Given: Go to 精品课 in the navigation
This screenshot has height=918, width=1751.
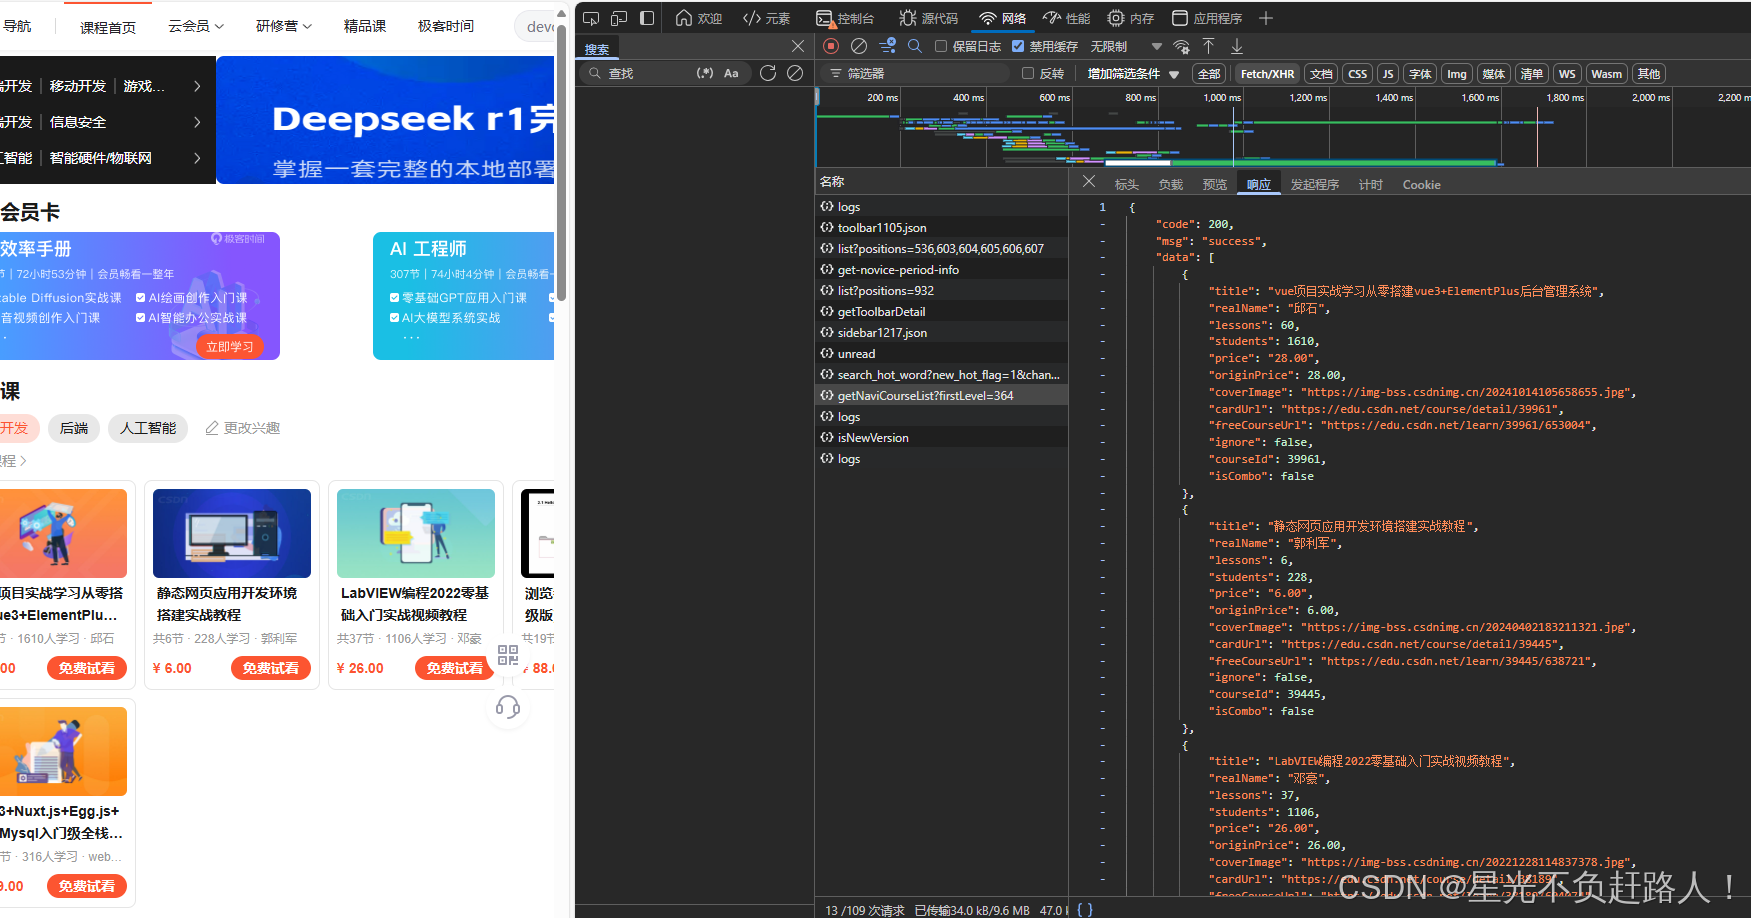Looking at the screenshot, I should coord(365,26).
